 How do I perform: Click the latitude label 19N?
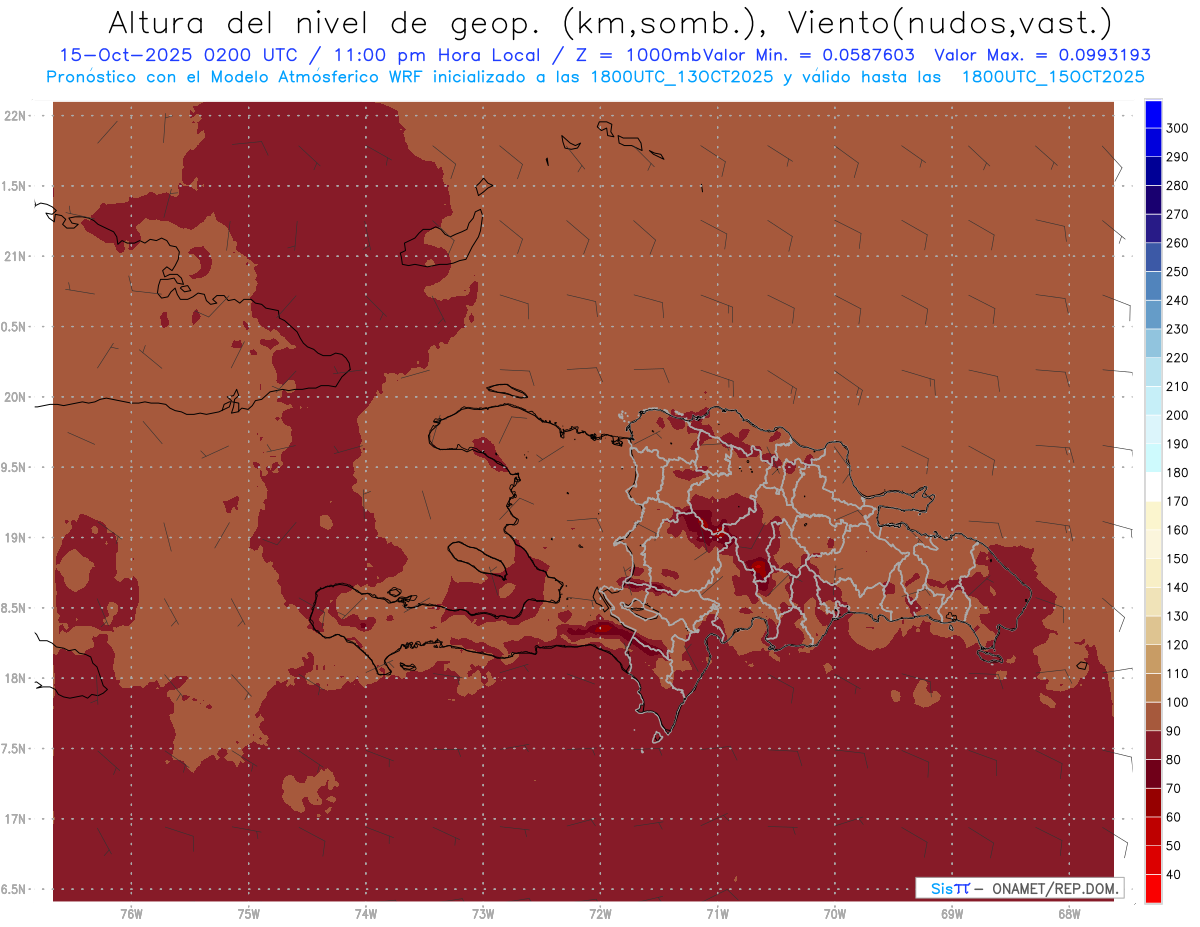pos(15,538)
